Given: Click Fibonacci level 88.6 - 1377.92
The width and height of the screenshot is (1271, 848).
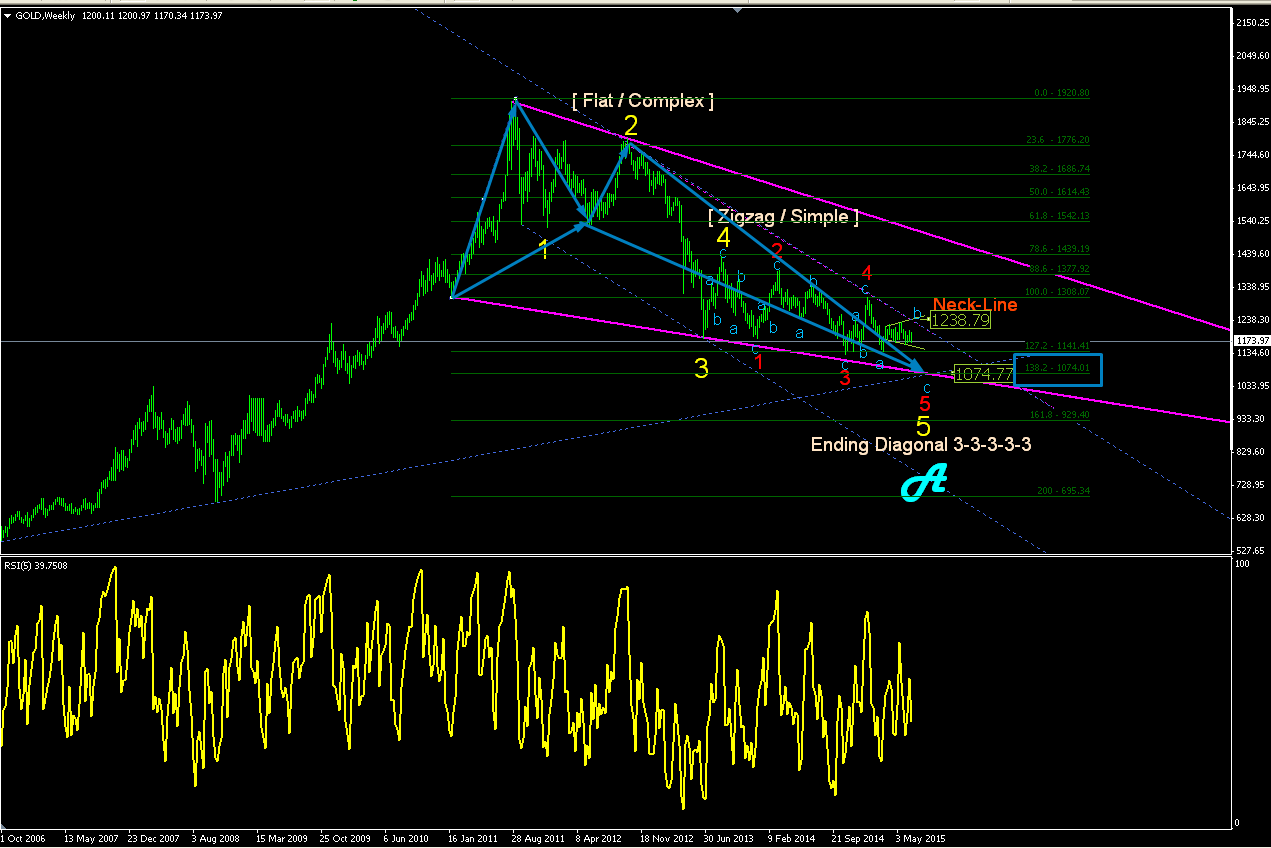Looking at the screenshot, I should click(1058, 269).
